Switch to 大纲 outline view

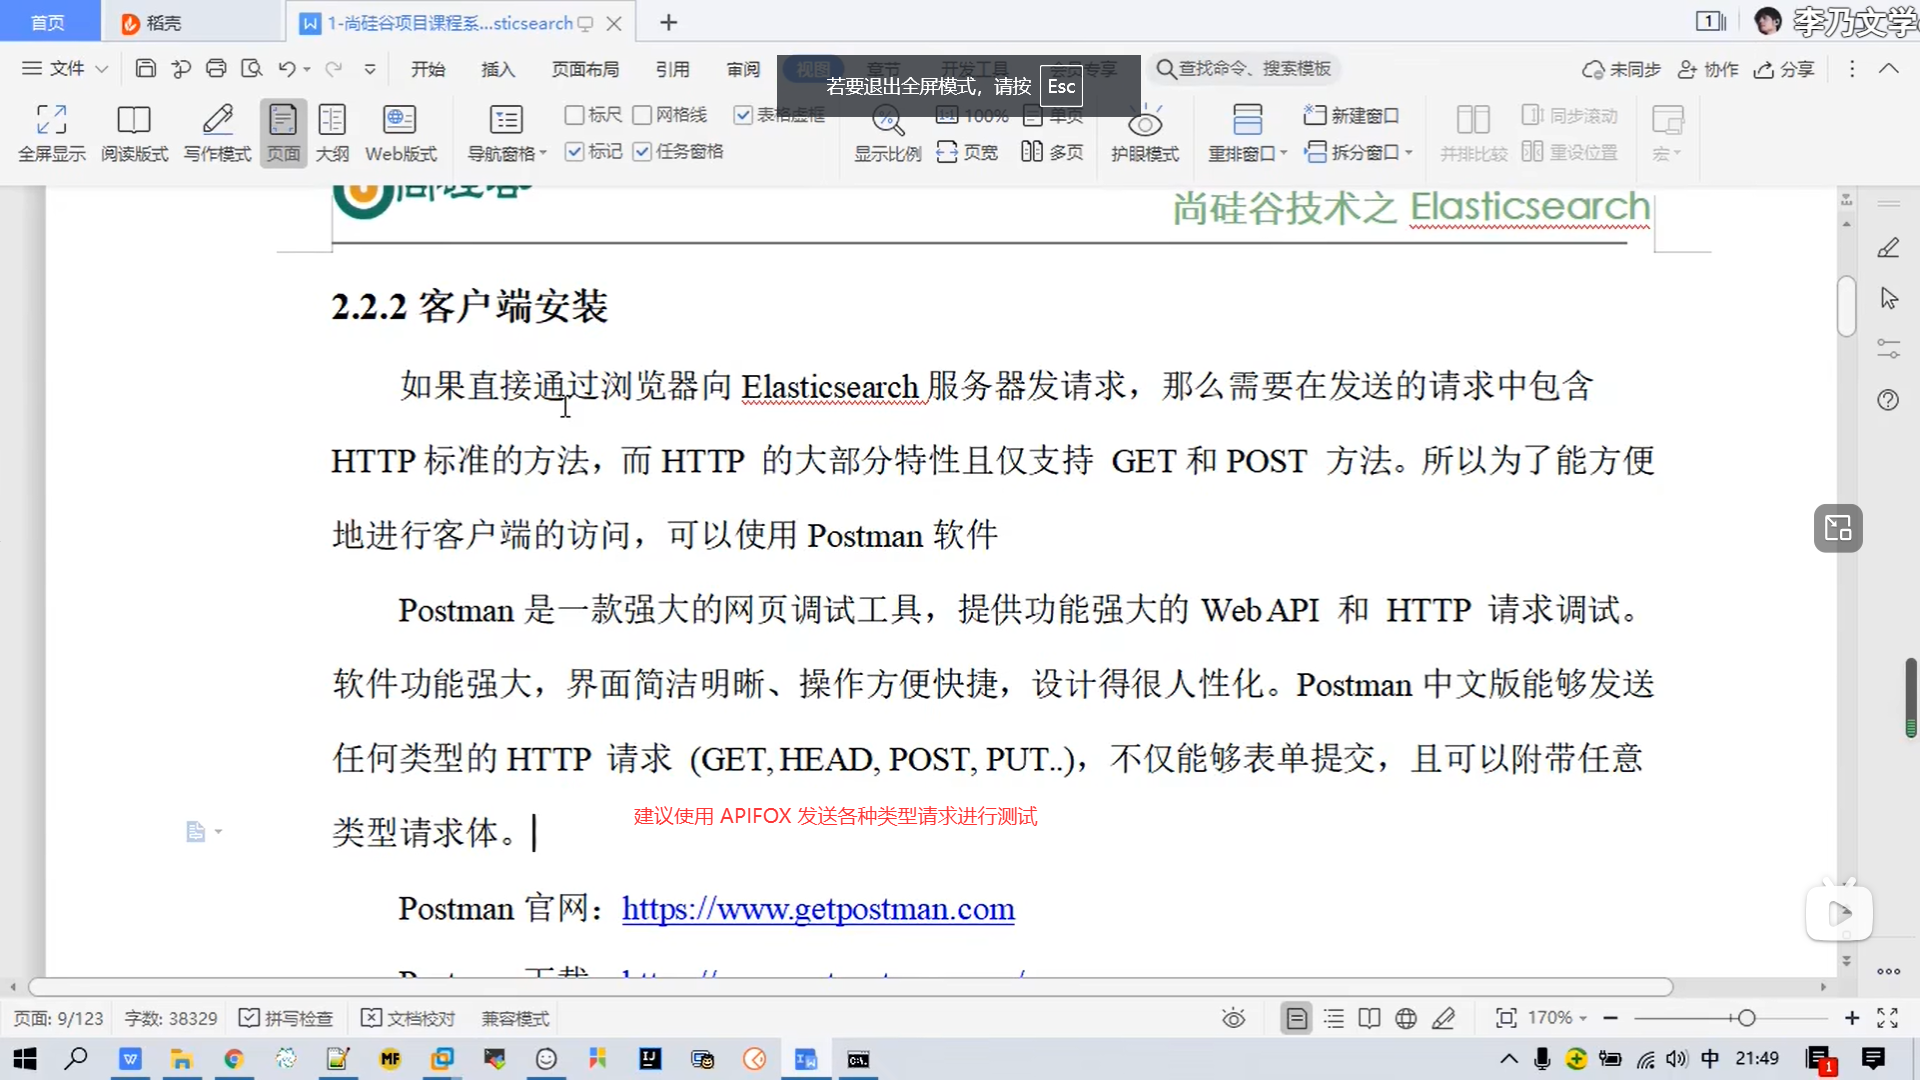(x=332, y=120)
